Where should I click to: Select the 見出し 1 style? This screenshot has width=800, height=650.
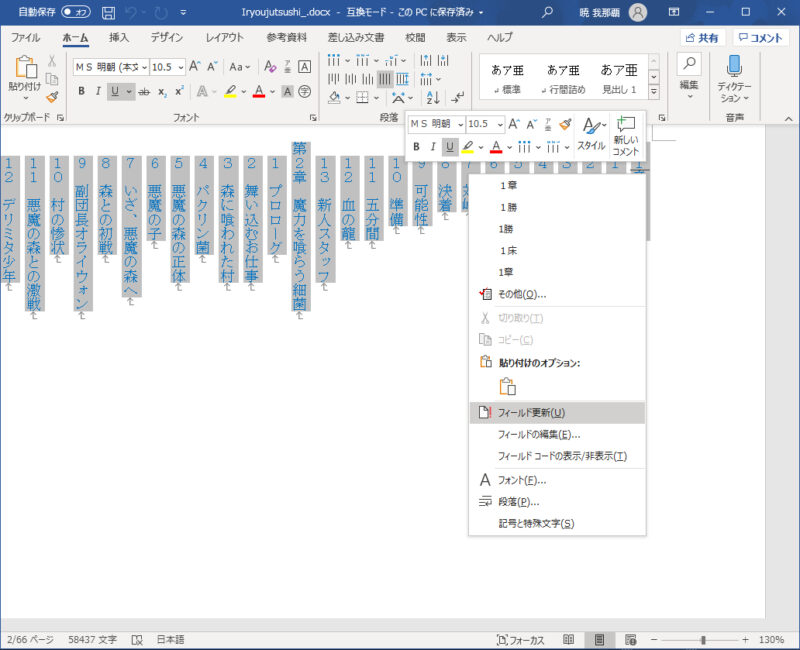pos(619,78)
